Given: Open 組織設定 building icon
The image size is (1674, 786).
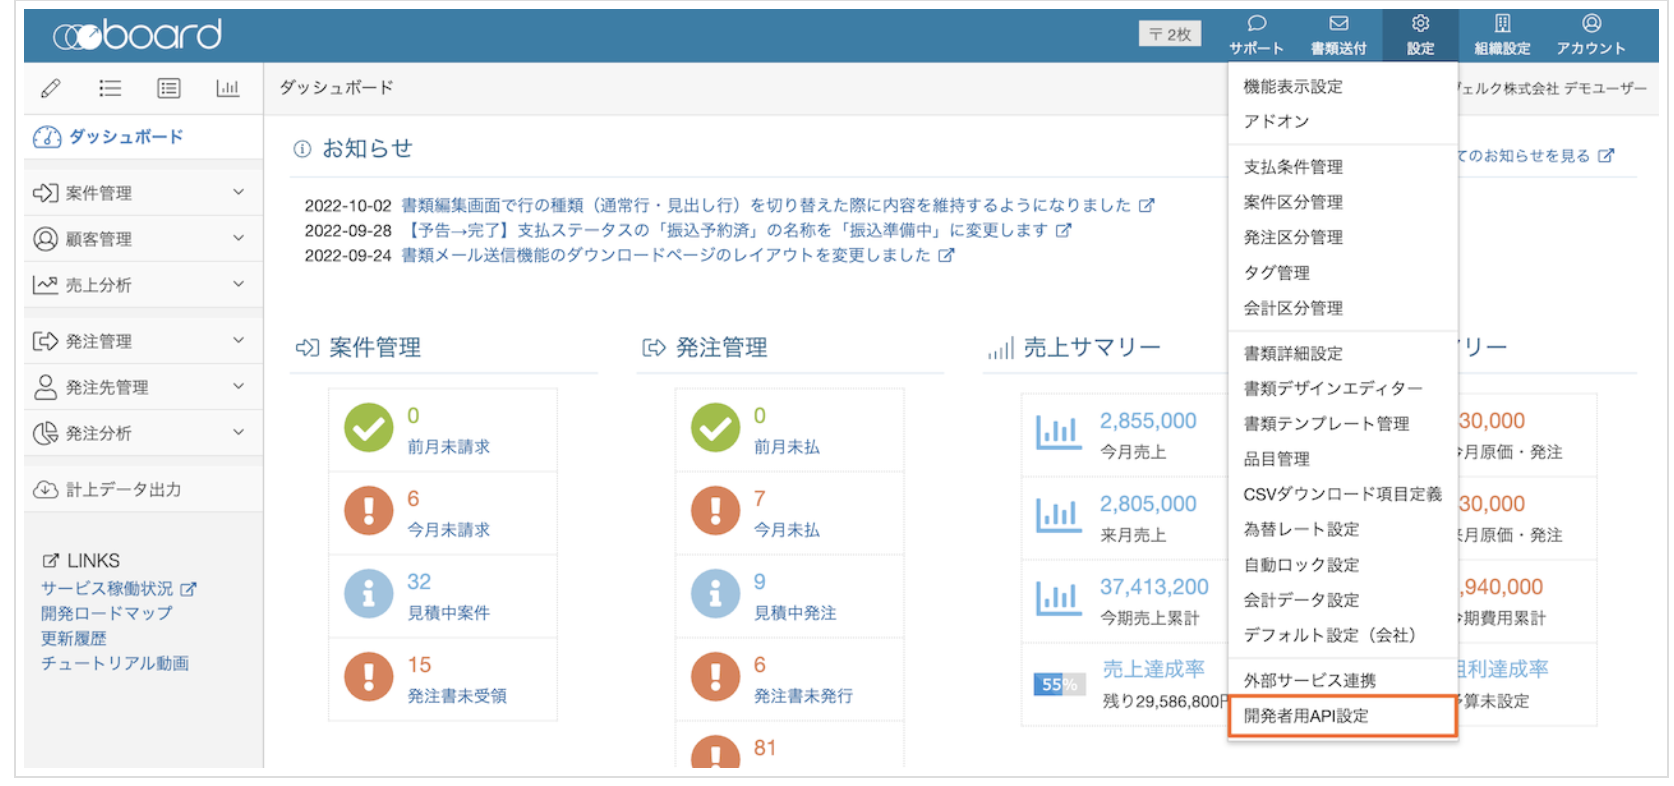Looking at the screenshot, I should (x=1502, y=24).
